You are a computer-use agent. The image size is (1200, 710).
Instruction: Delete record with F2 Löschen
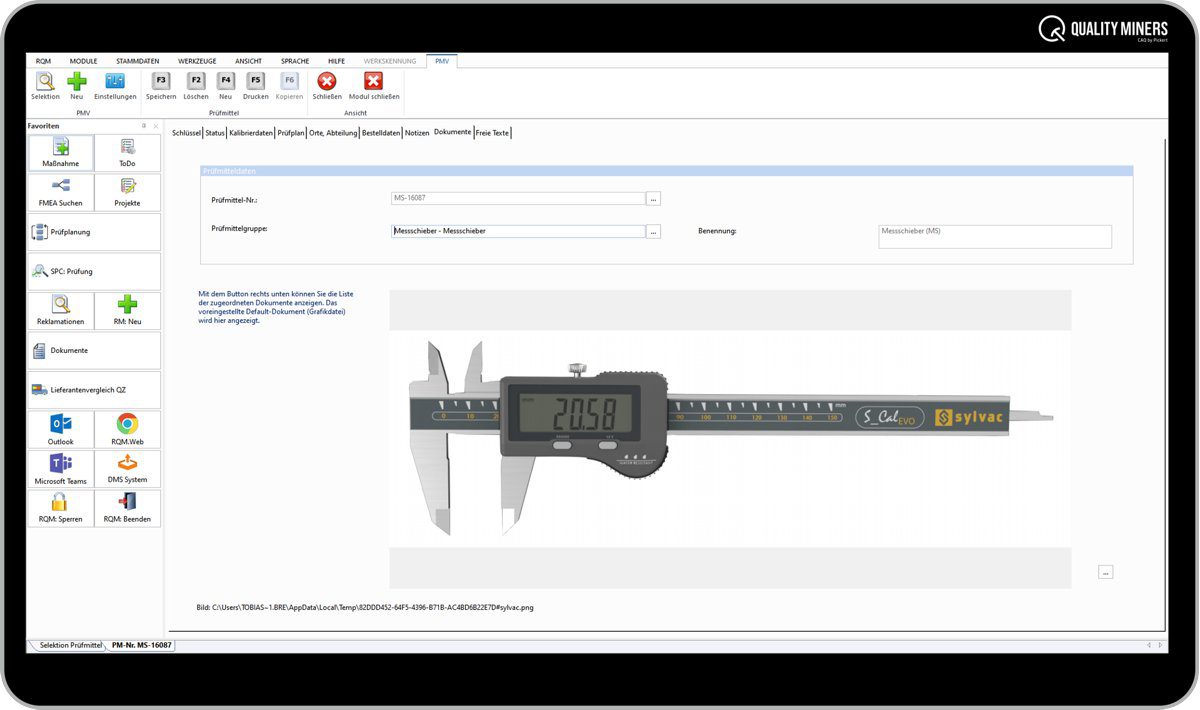[196, 86]
